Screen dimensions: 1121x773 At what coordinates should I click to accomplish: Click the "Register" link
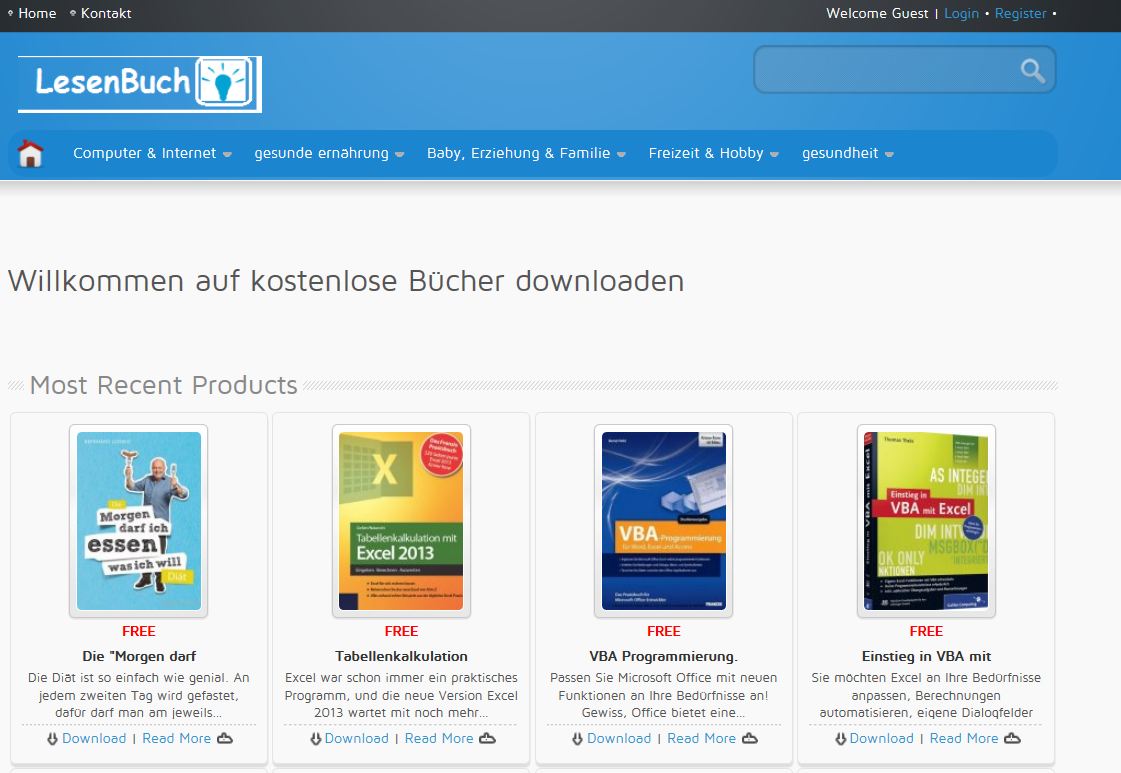(x=1020, y=13)
